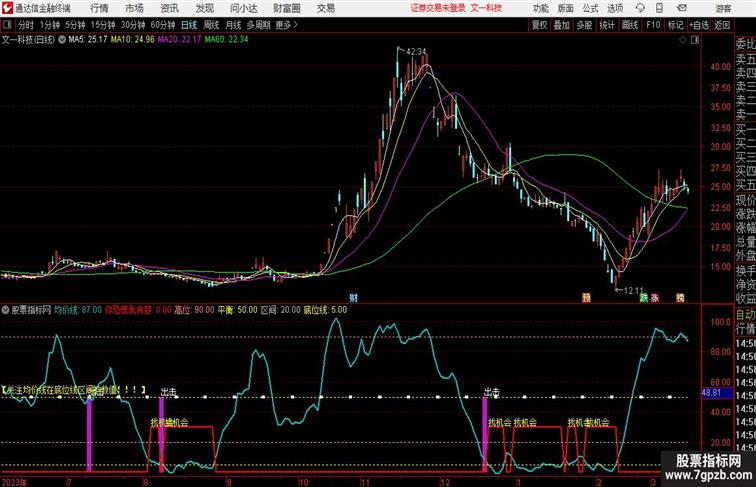756x487 pixels.
Task: Click the MA5: 25.17 value
Action: tap(88, 39)
